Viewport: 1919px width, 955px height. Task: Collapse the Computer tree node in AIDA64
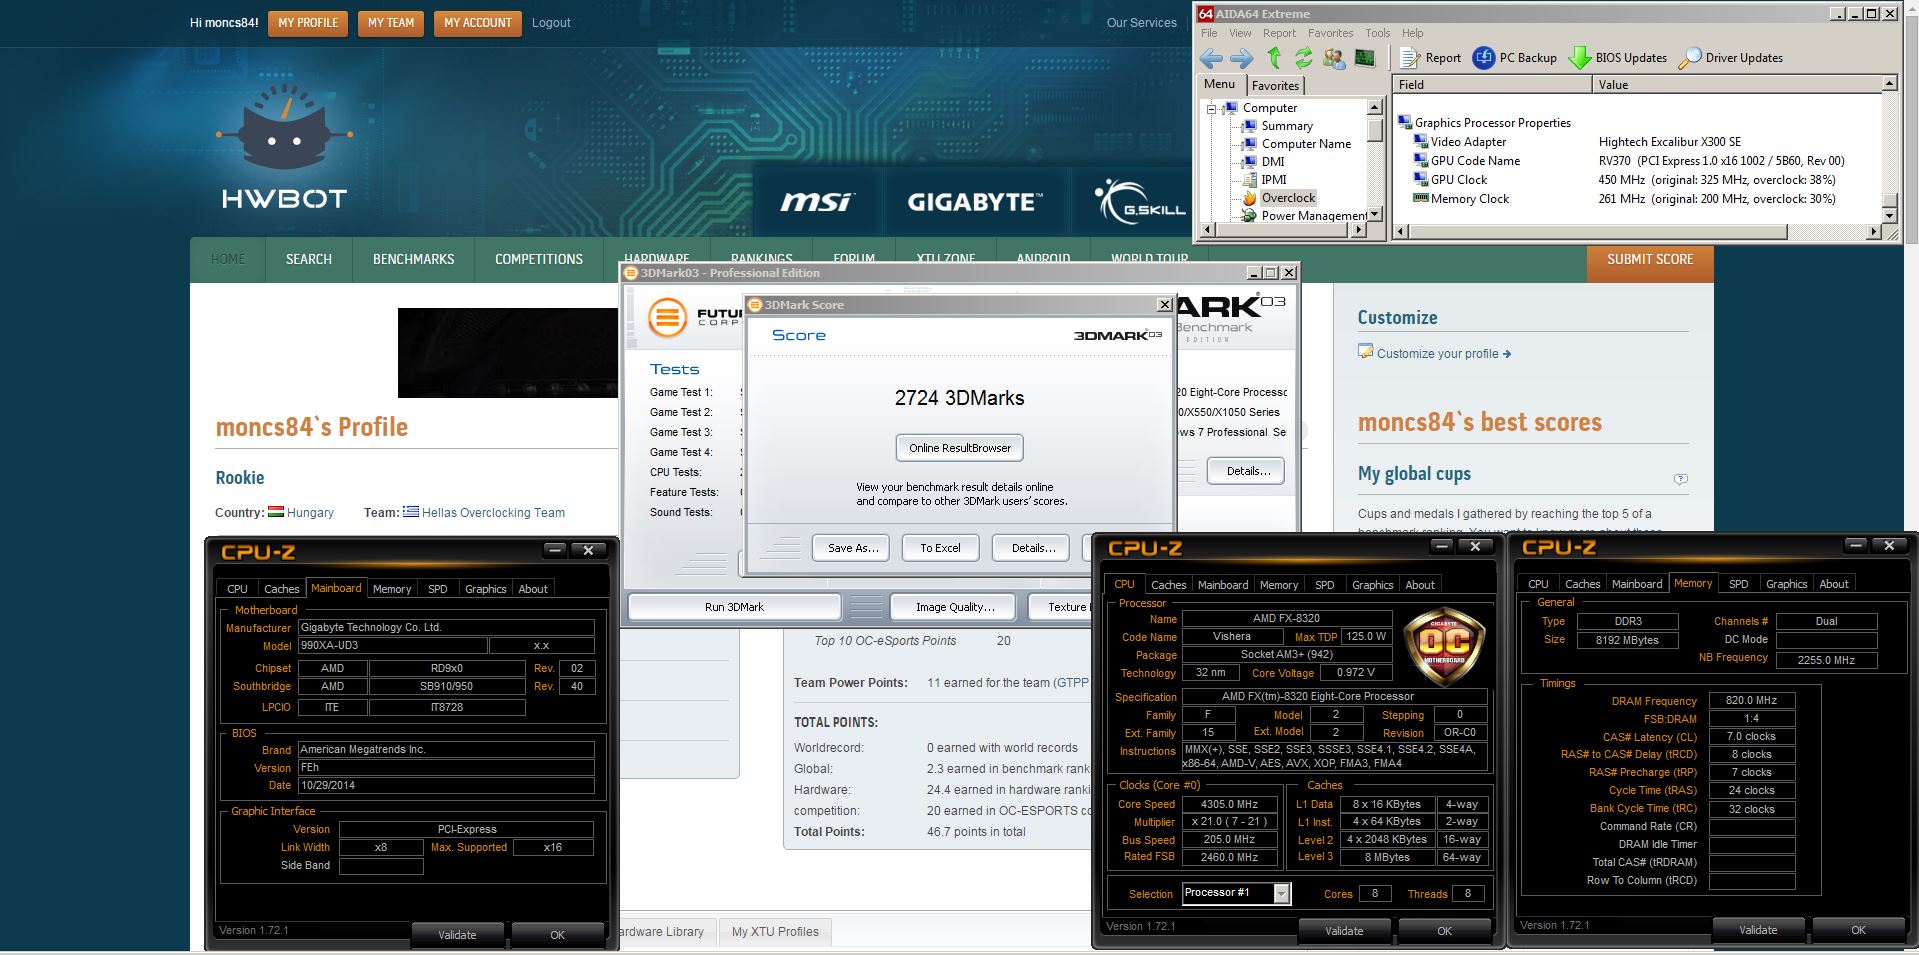[x=1211, y=108]
